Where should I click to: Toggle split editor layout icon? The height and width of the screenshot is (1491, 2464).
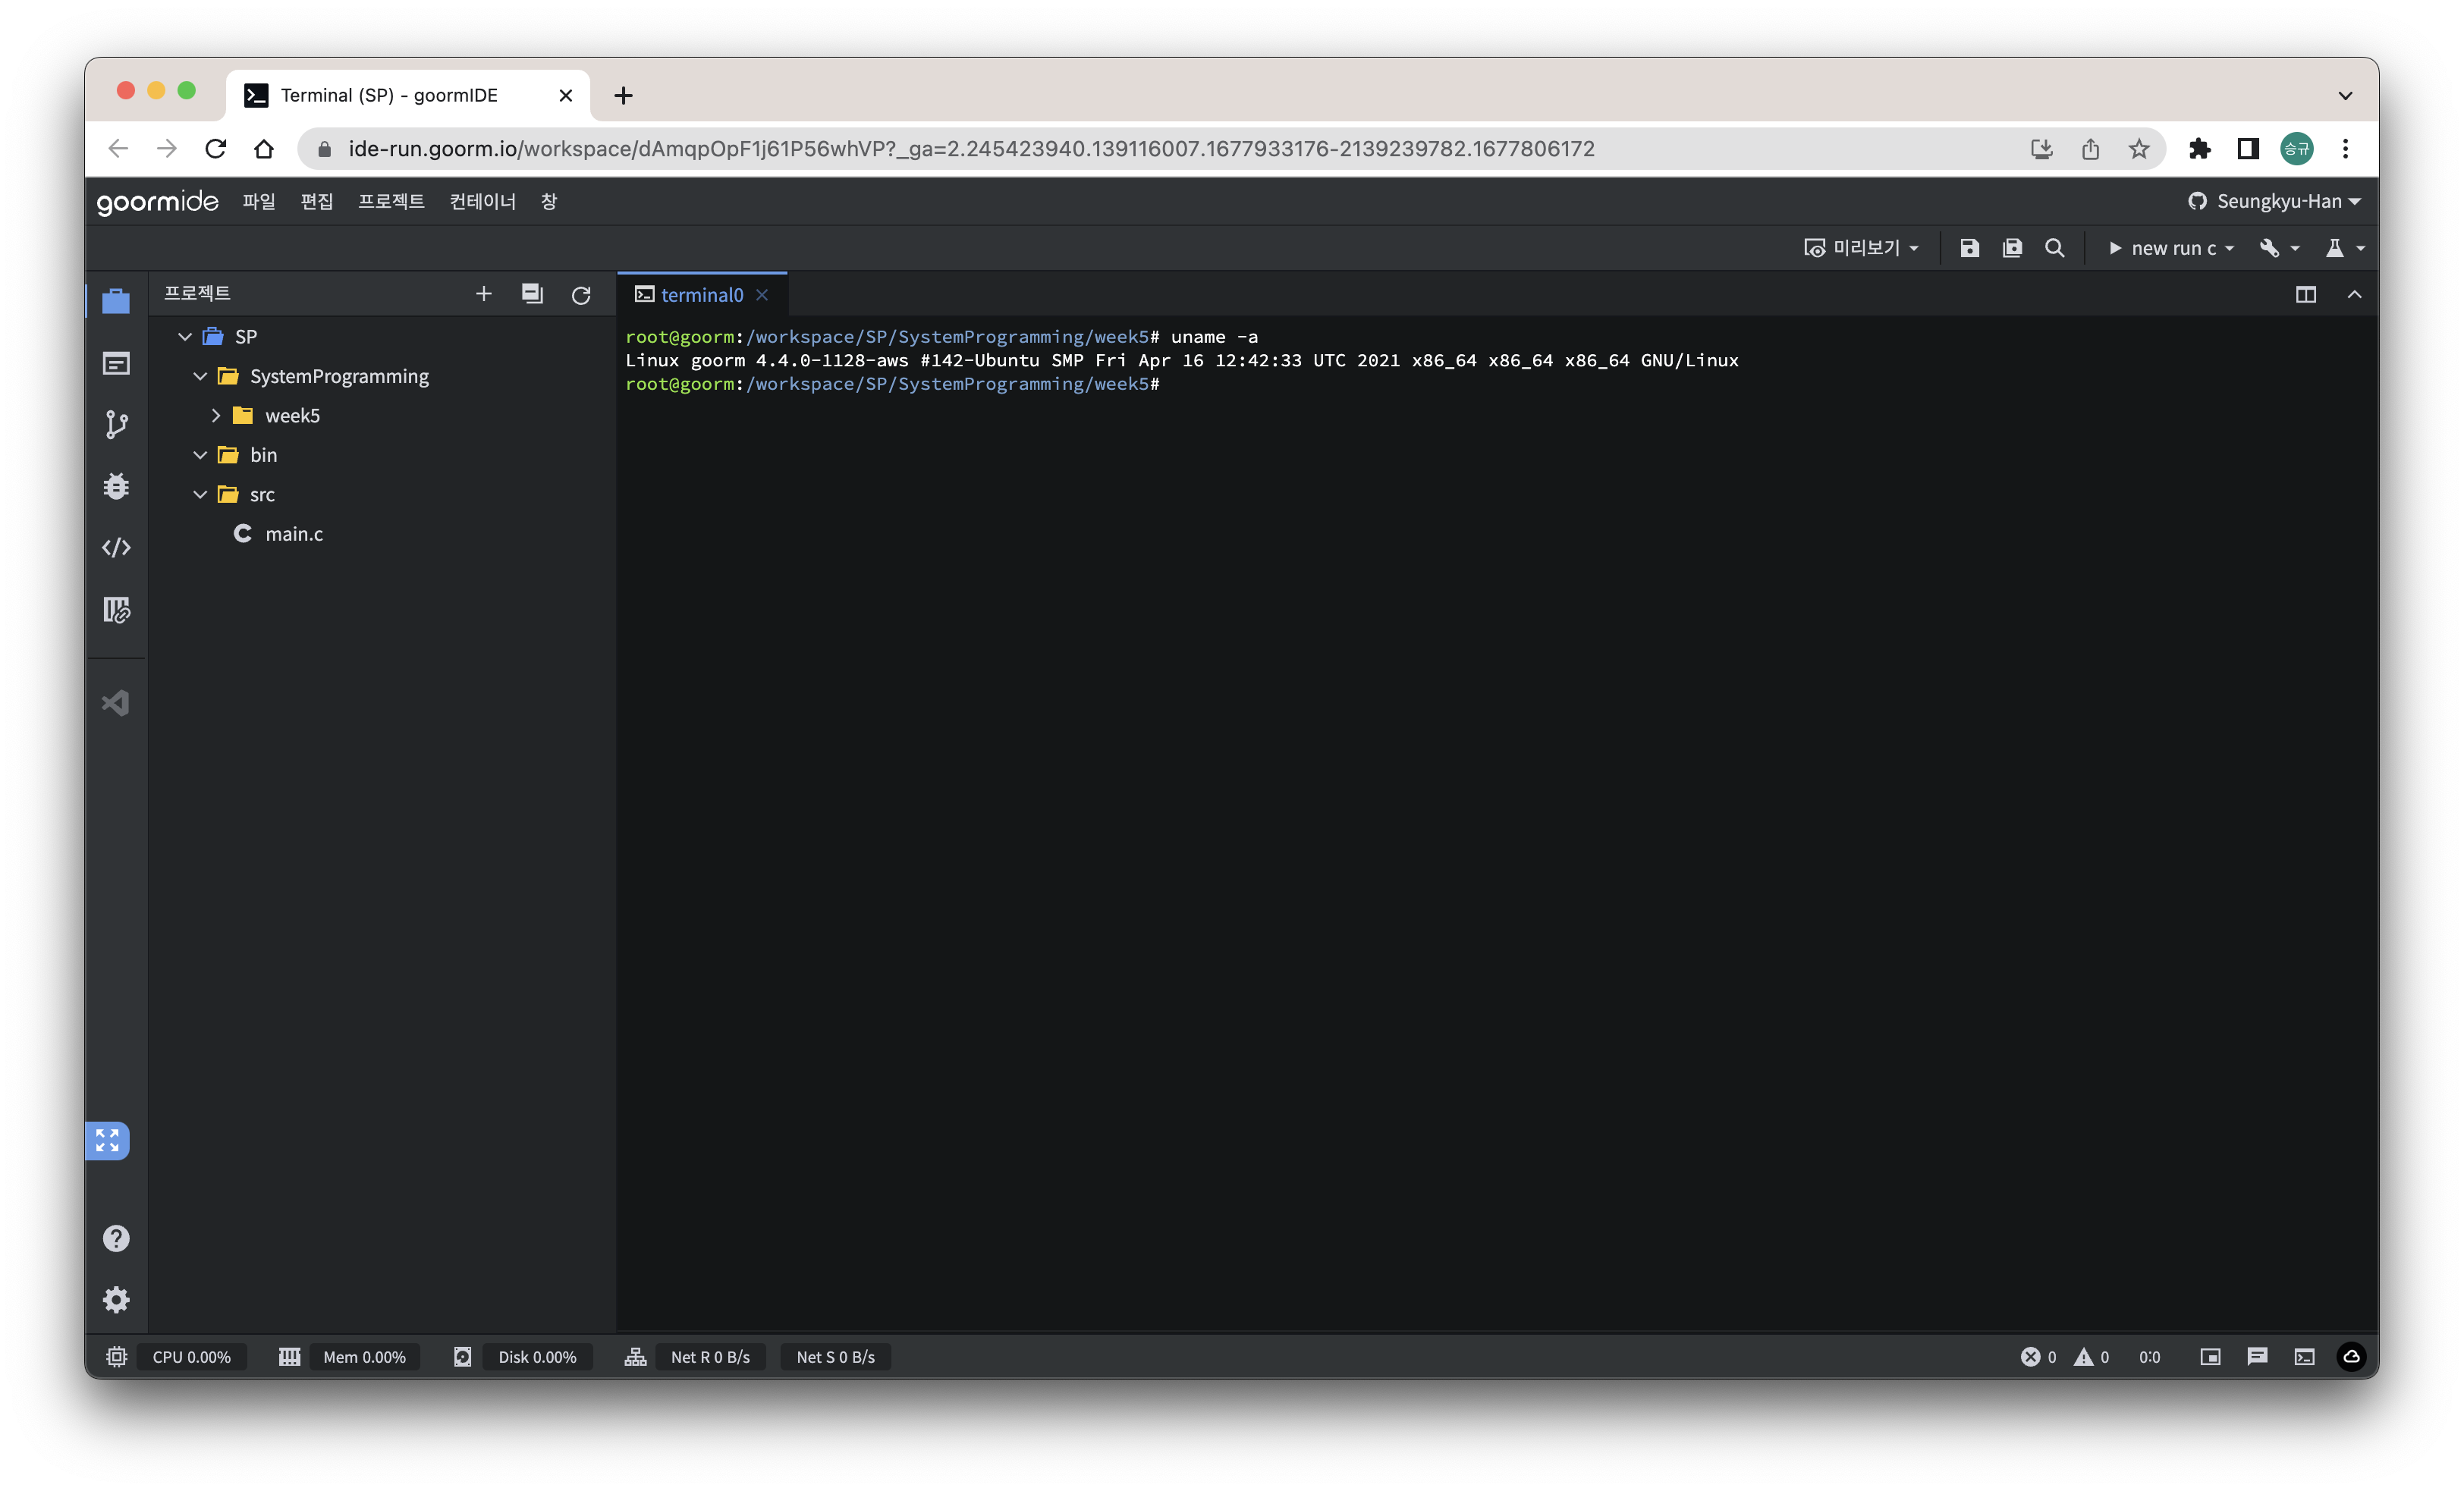(2305, 295)
